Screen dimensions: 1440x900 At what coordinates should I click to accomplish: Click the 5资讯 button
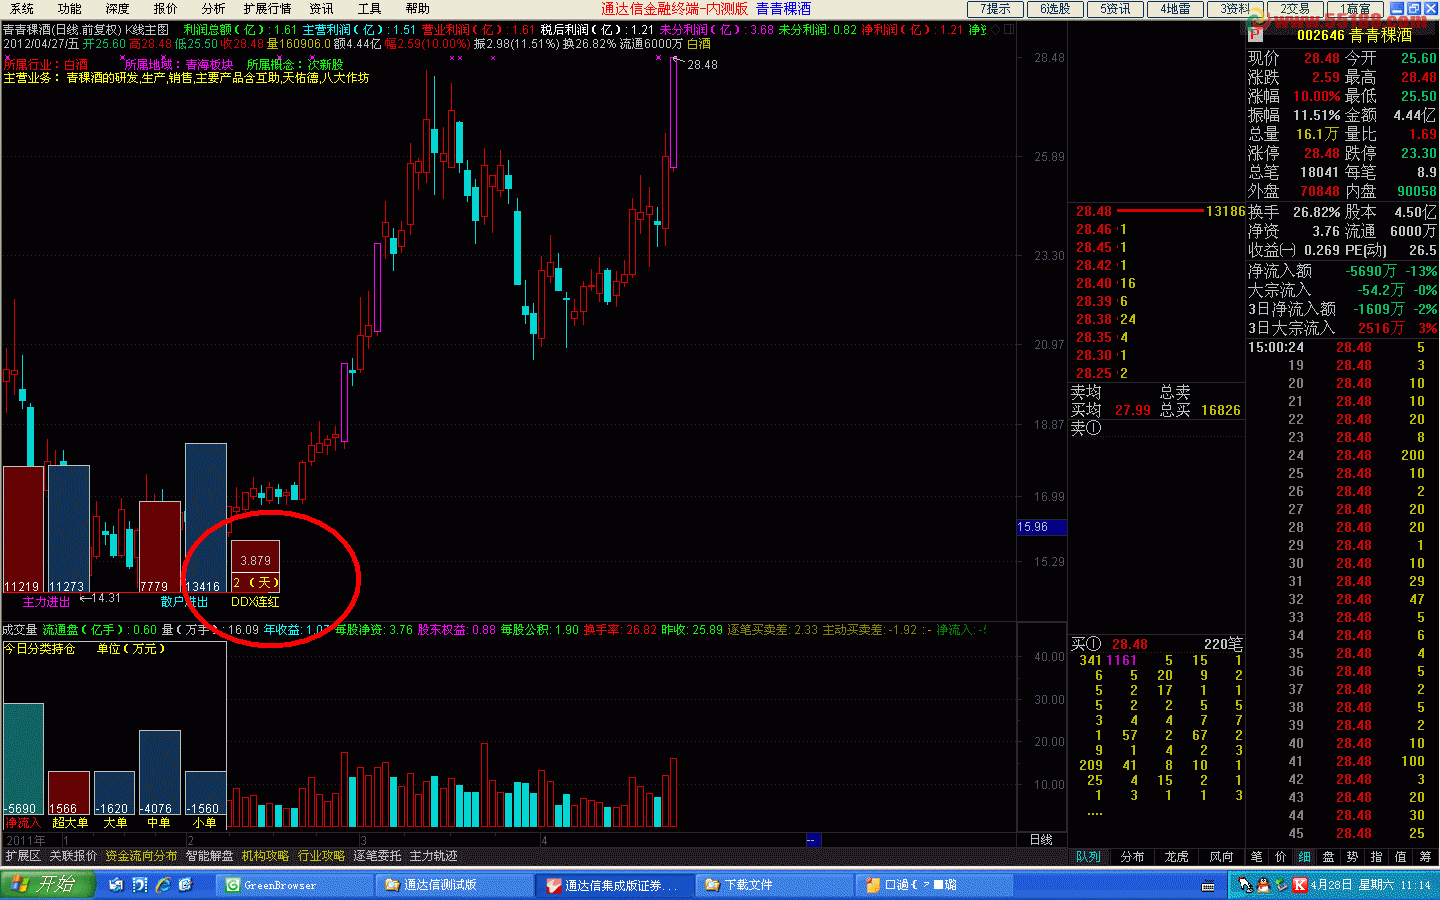(1115, 8)
